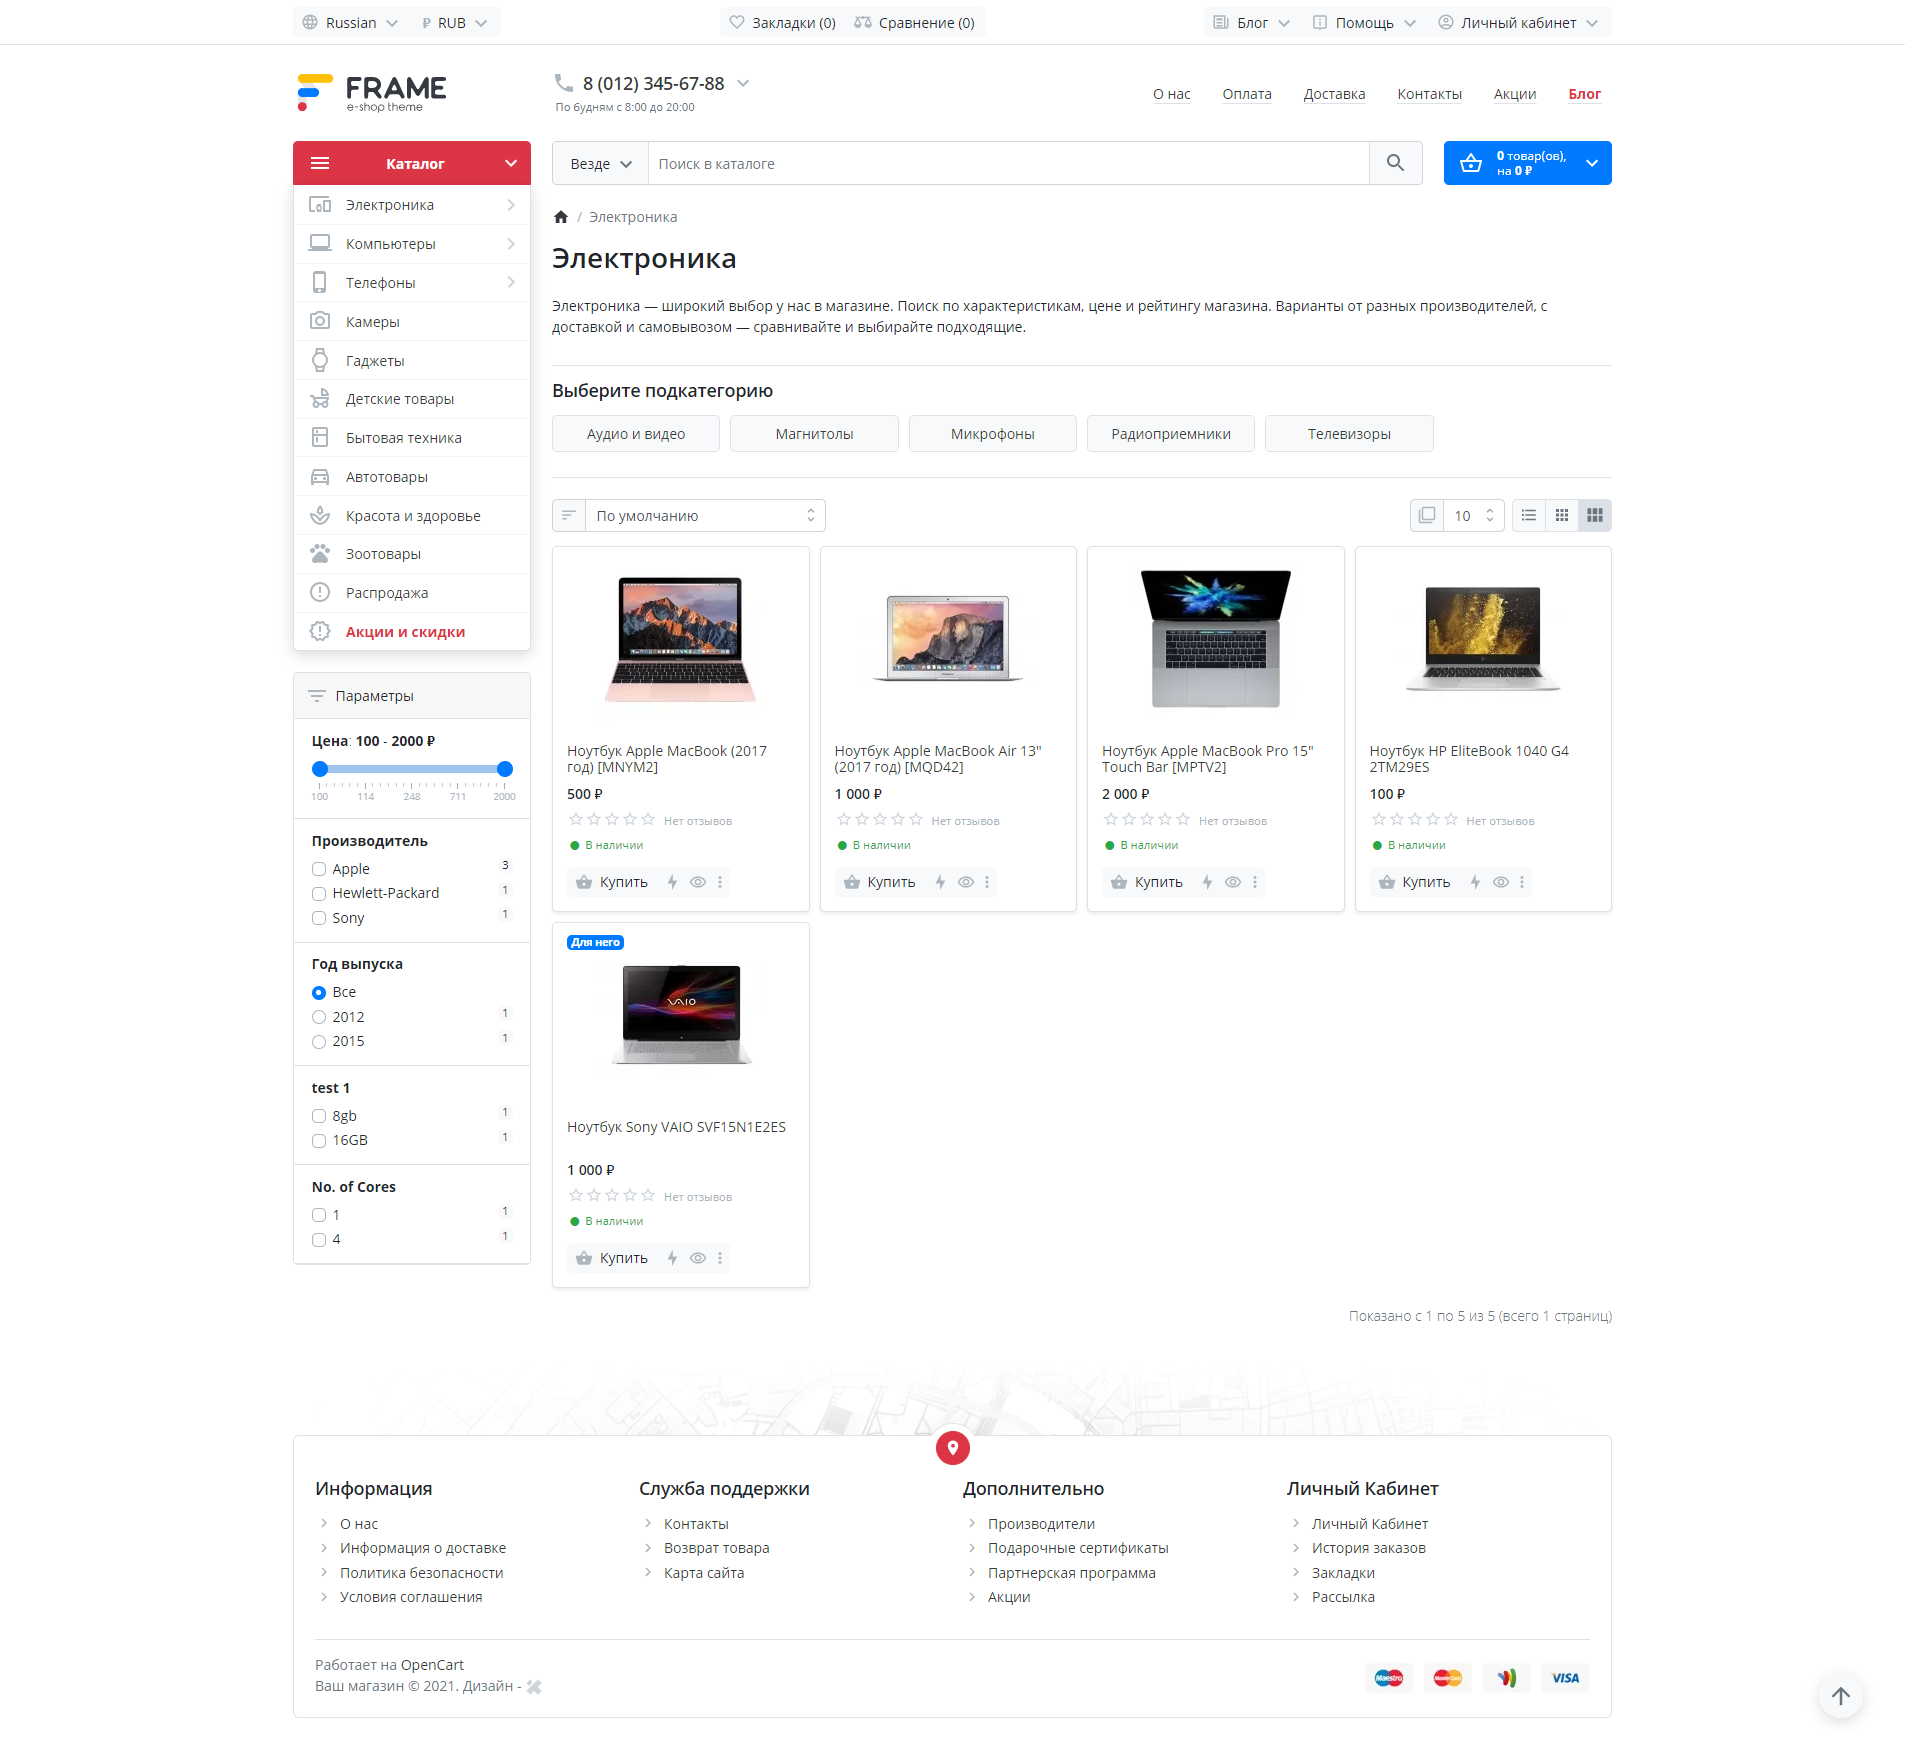Open Электроника catalog category
The image size is (1905, 1760).
click(412, 205)
